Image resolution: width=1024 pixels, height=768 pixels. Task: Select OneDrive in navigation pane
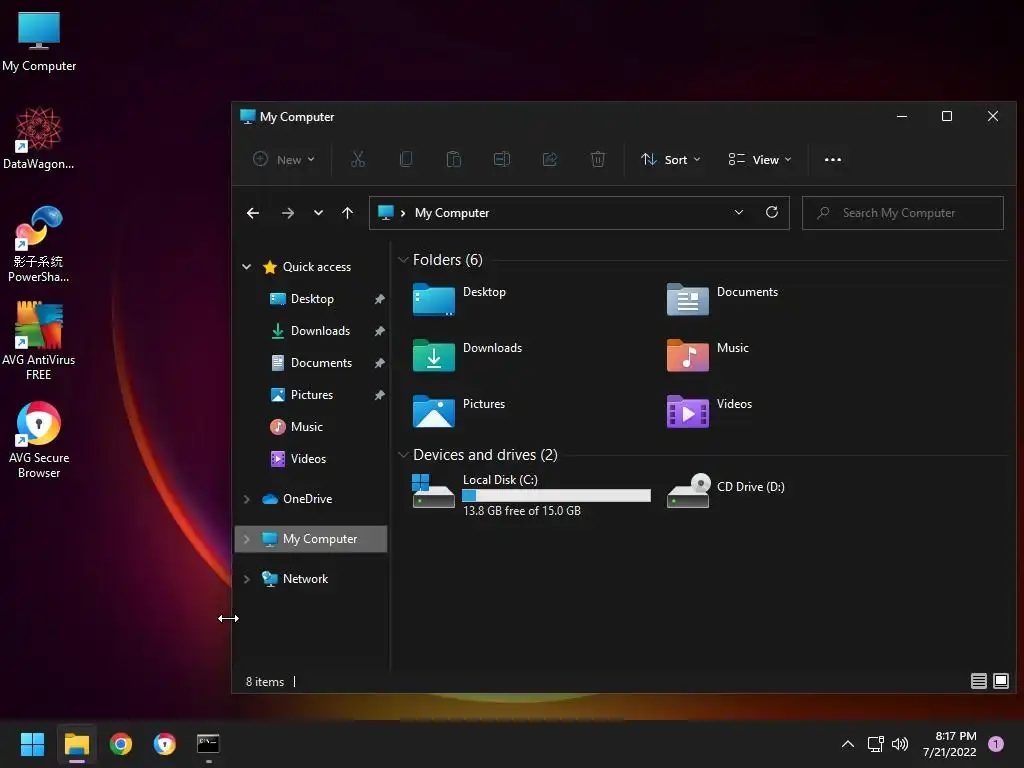click(307, 499)
